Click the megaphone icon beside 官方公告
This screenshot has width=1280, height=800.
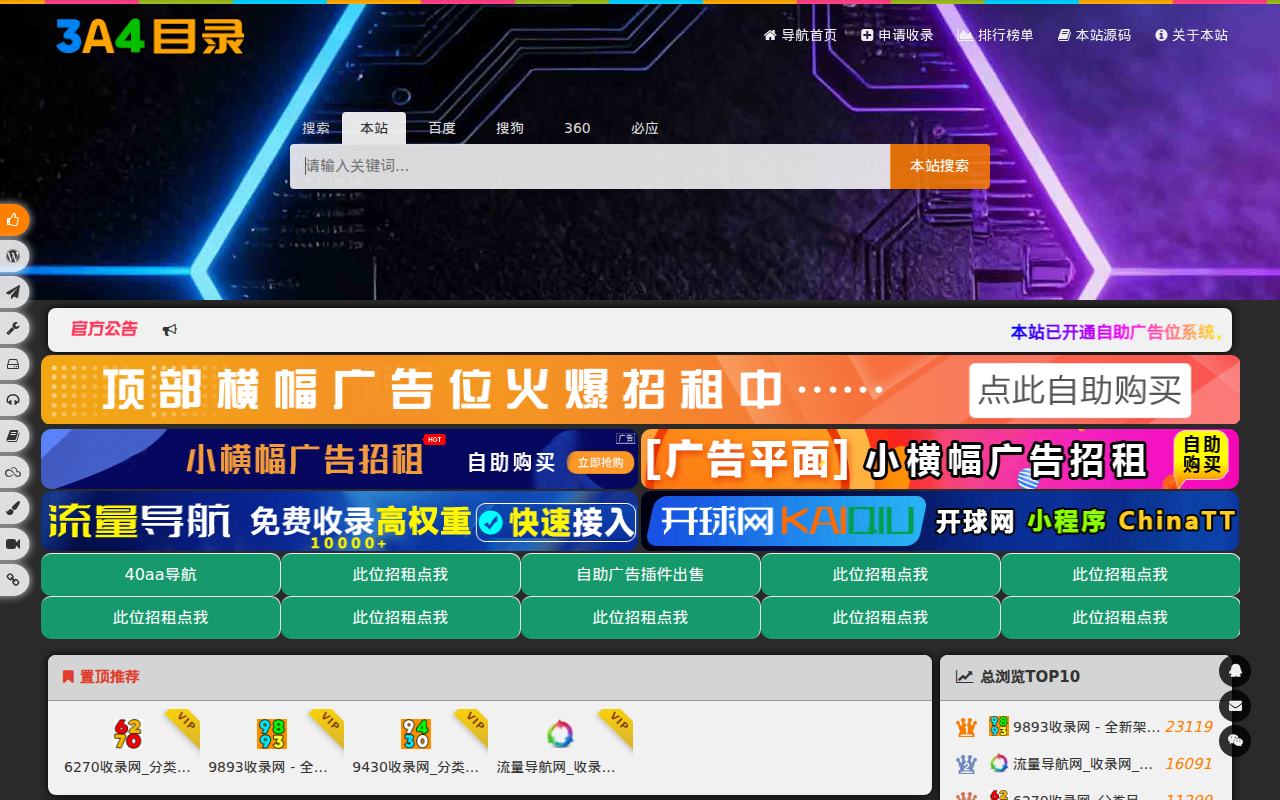point(170,330)
